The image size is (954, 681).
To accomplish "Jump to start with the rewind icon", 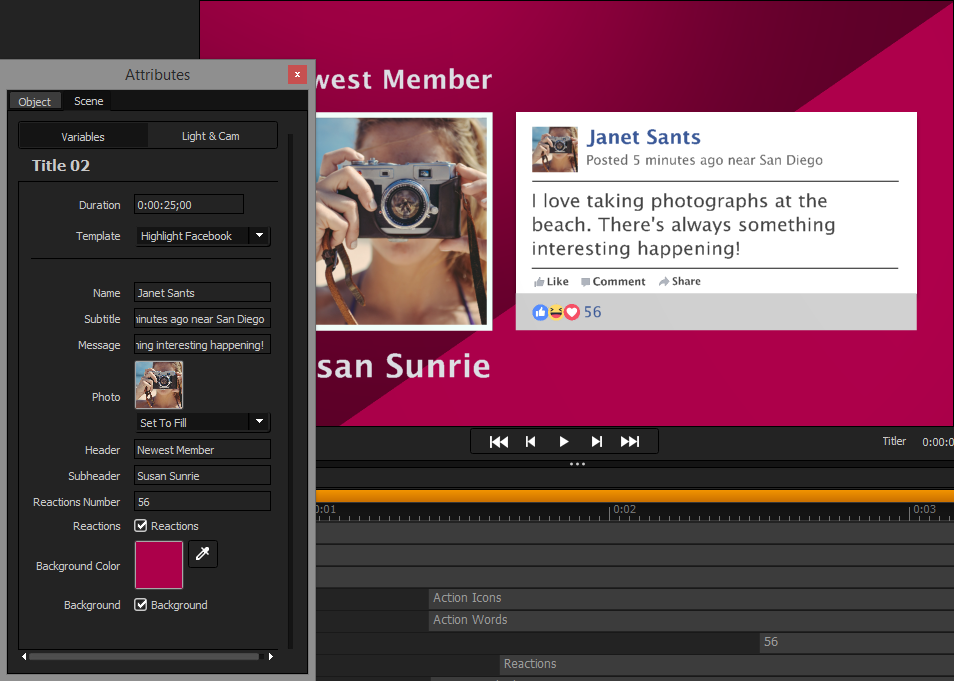I will tap(498, 441).
